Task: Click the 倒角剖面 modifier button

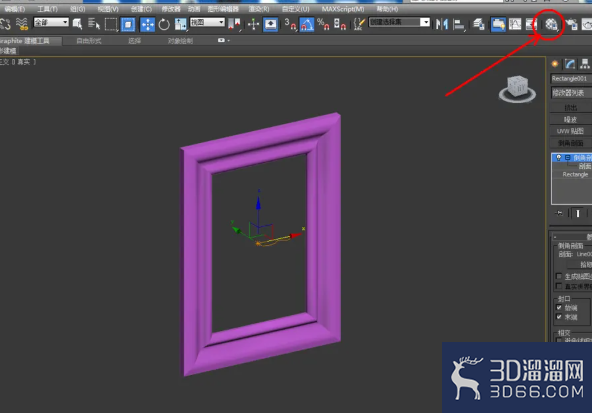Action: click(570, 143)
